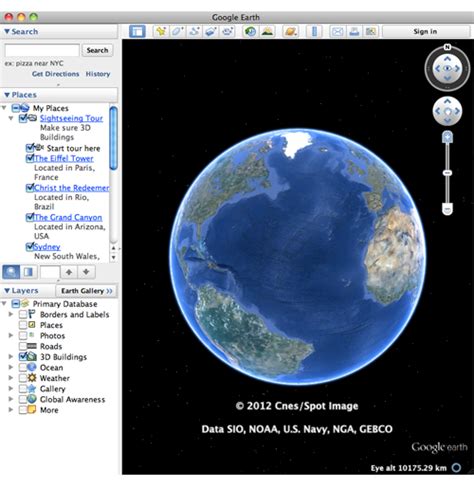Uncheck the Sightseeing Tour checkbox
This screenshot has width=474, height=488.
pos(23,118)
